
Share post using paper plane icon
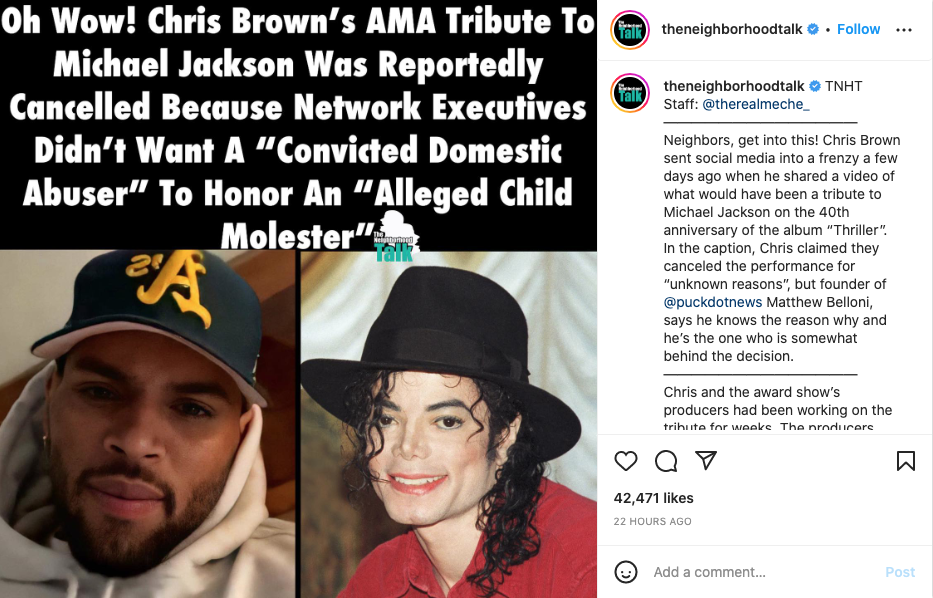click(706, 460)
